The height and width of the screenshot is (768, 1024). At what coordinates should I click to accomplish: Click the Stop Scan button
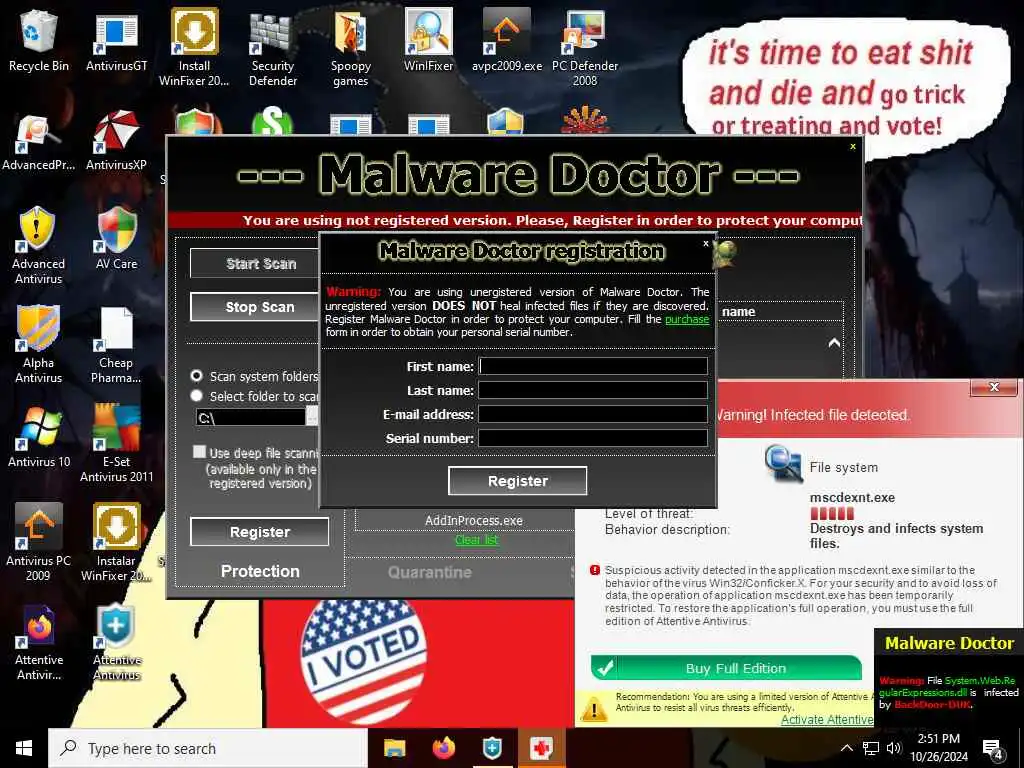[255, 307]
